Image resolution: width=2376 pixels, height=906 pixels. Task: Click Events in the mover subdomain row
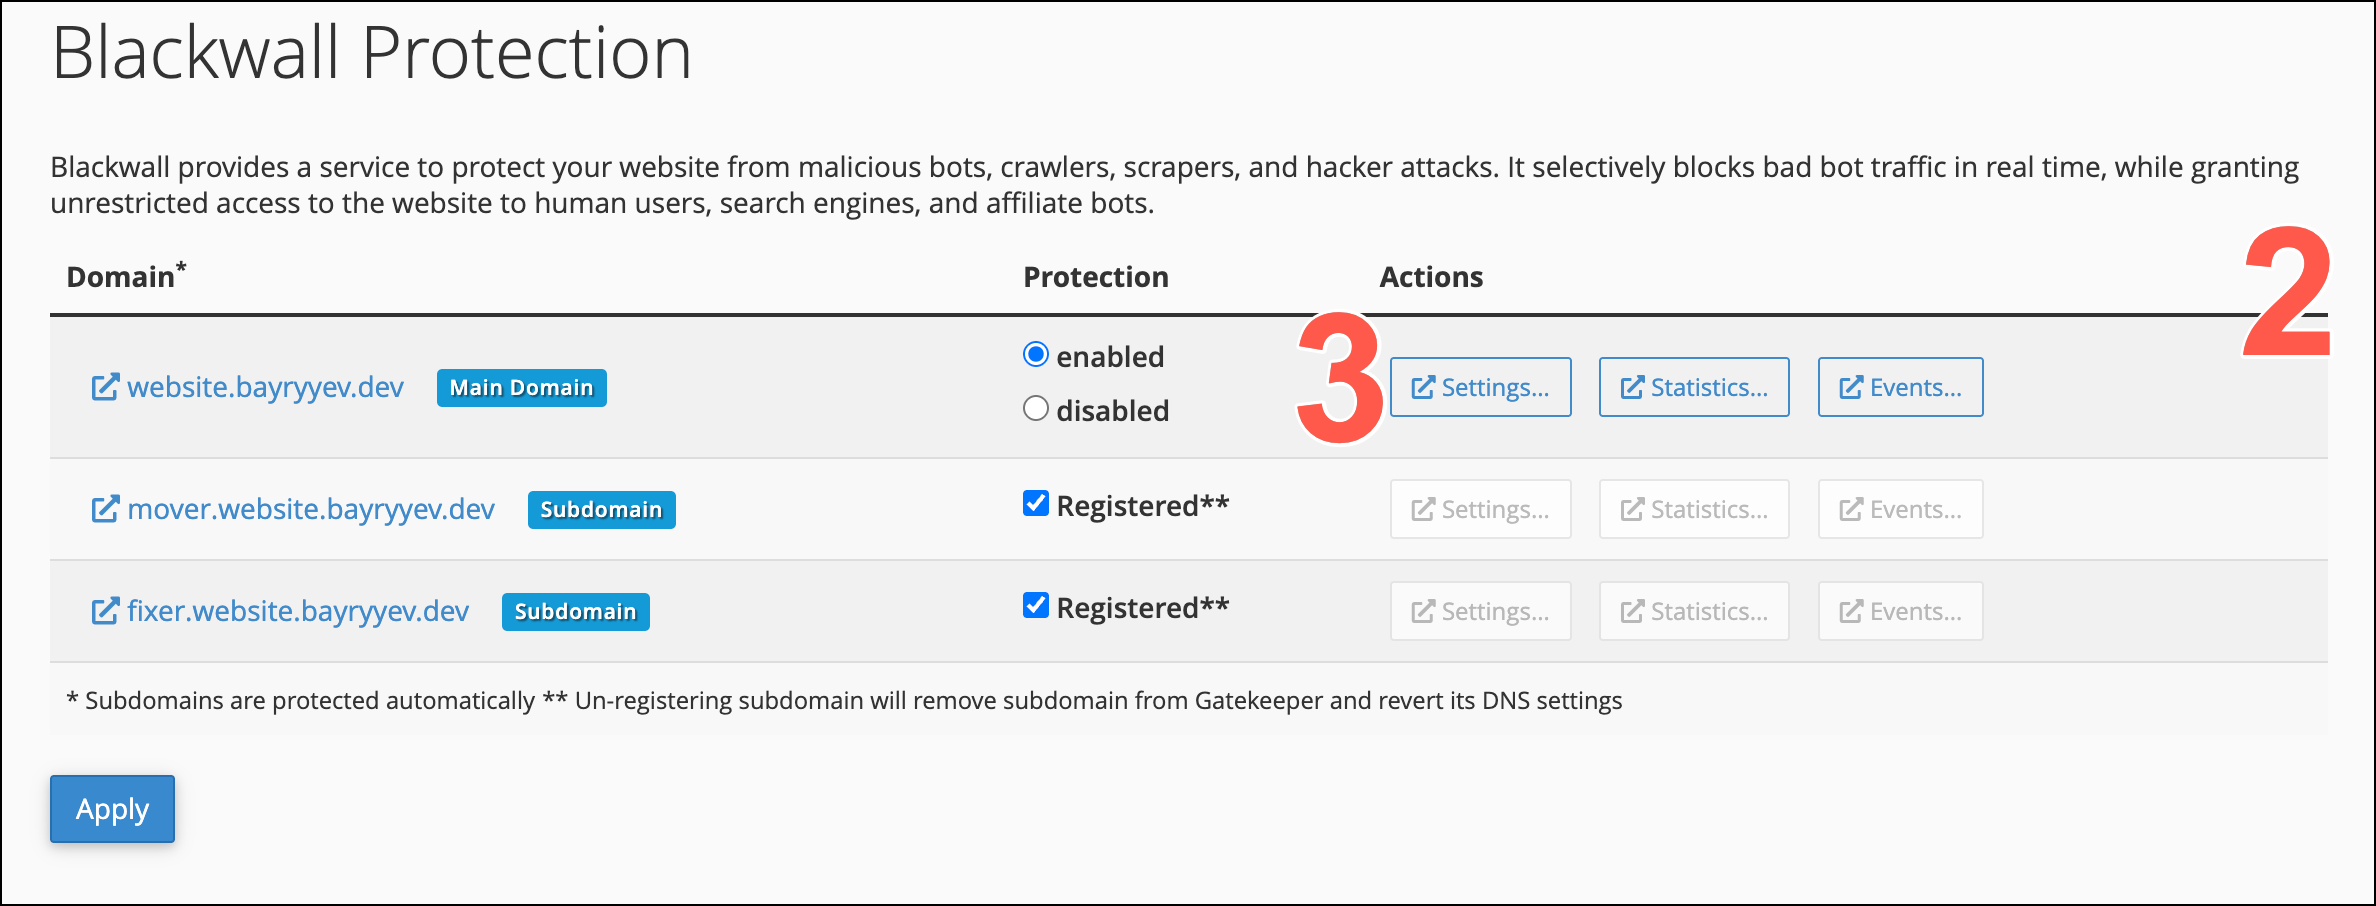point(1900,509)
